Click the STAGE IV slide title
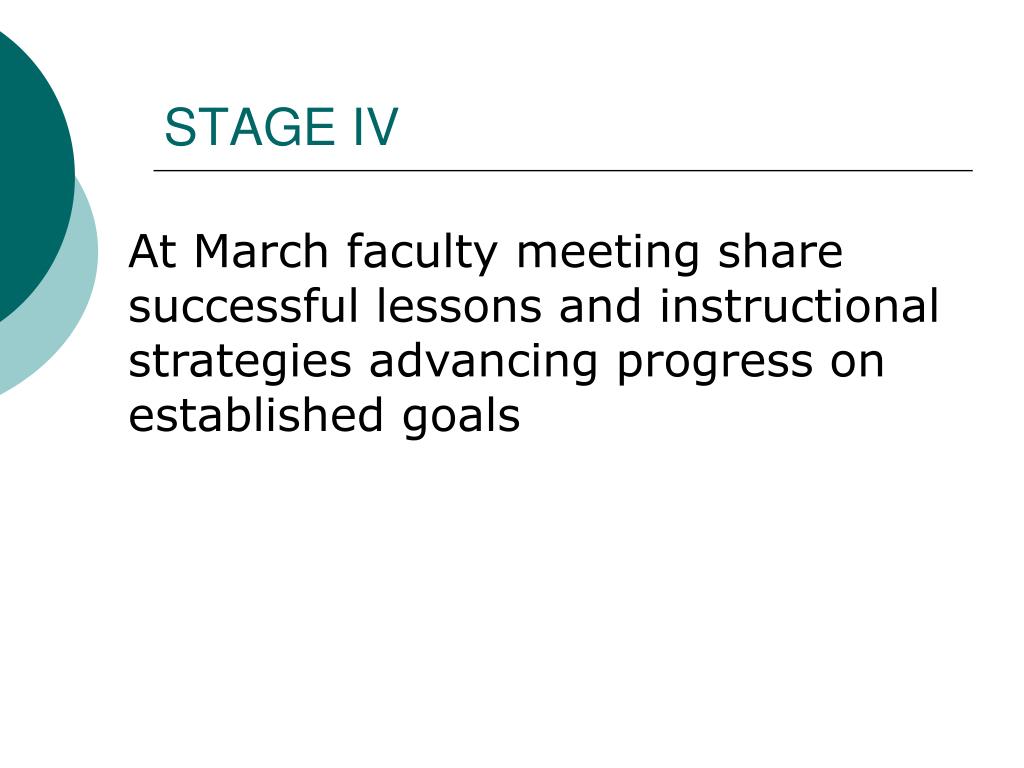 281,127
